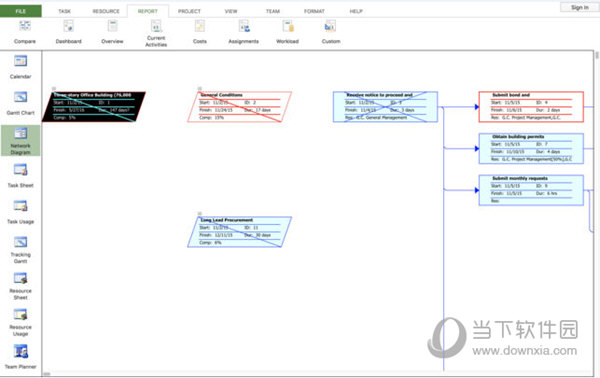Collapse the Office Building summary node
The height and width of the screenshot is (378, 600).
(x=54, y=88)
